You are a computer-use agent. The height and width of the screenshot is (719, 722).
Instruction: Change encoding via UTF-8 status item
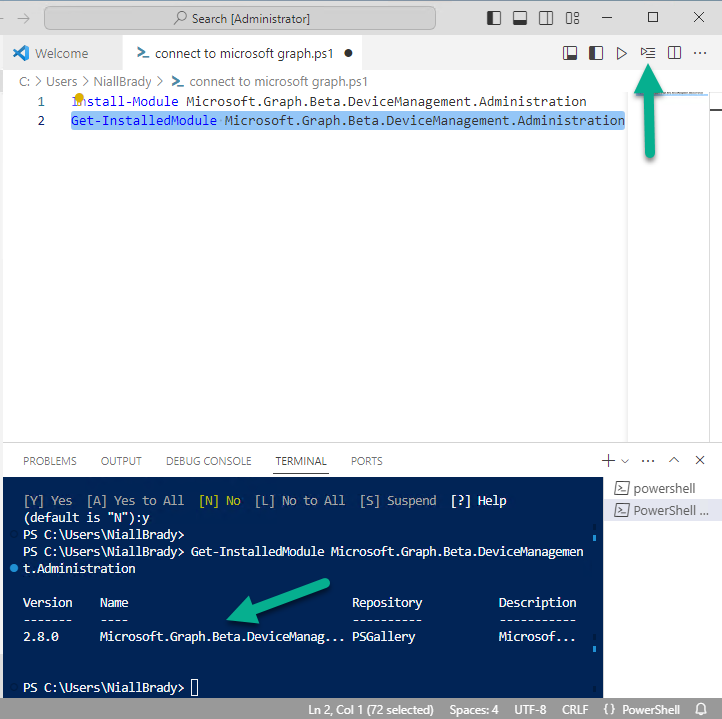point(530,710)
